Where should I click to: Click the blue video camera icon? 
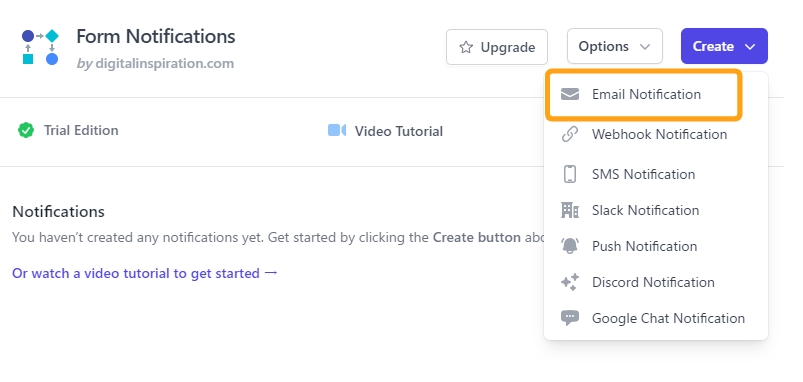coord(337,131)
